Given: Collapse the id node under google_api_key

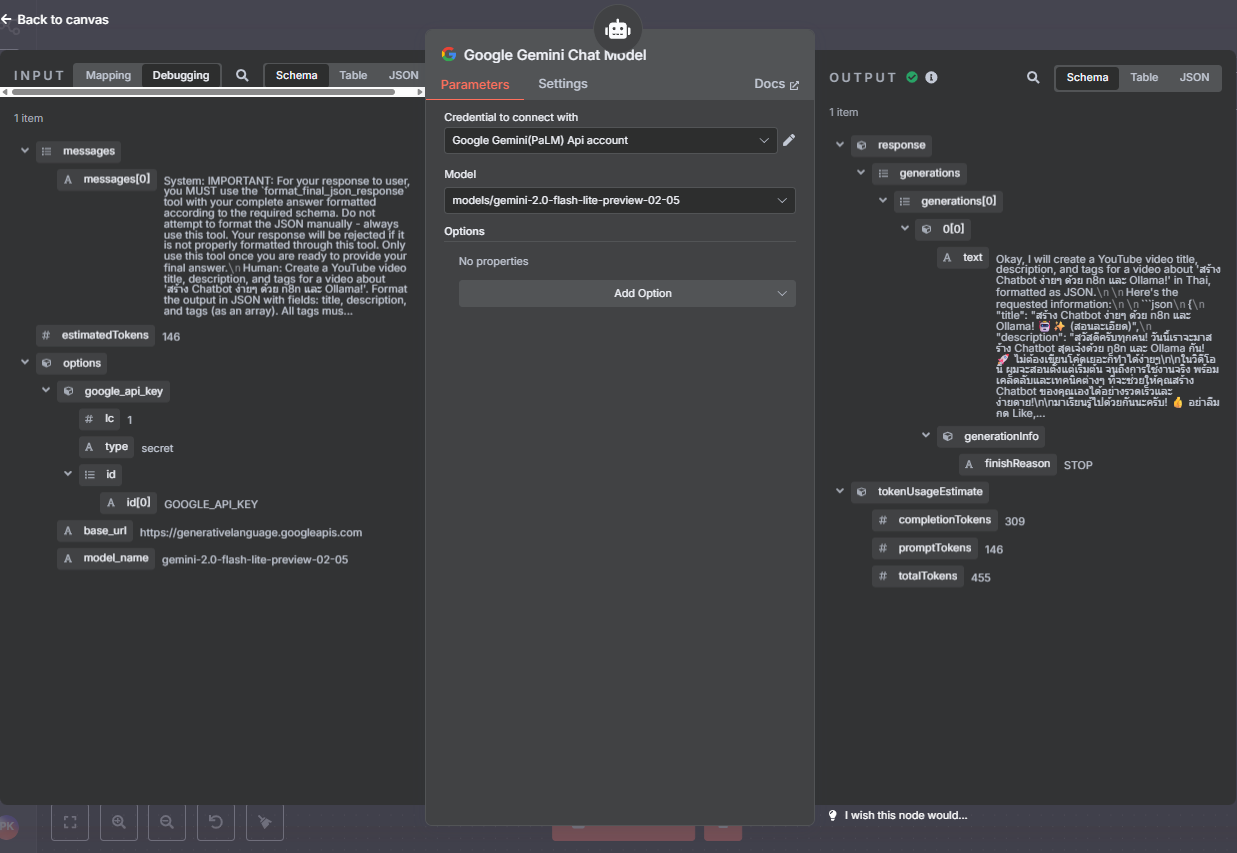Looking at the screenshot, I should (x=68, y=475).
